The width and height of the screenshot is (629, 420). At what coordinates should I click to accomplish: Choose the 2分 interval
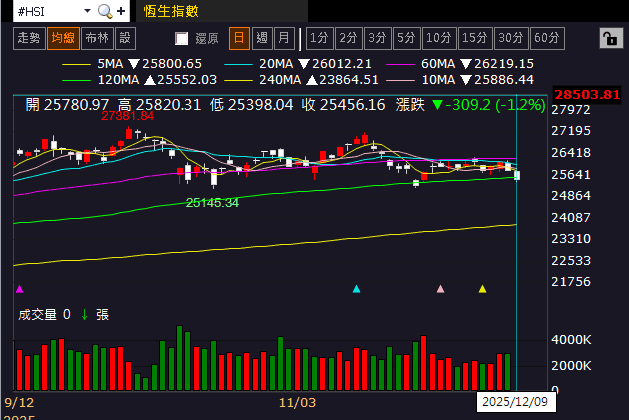pos(349,39)
